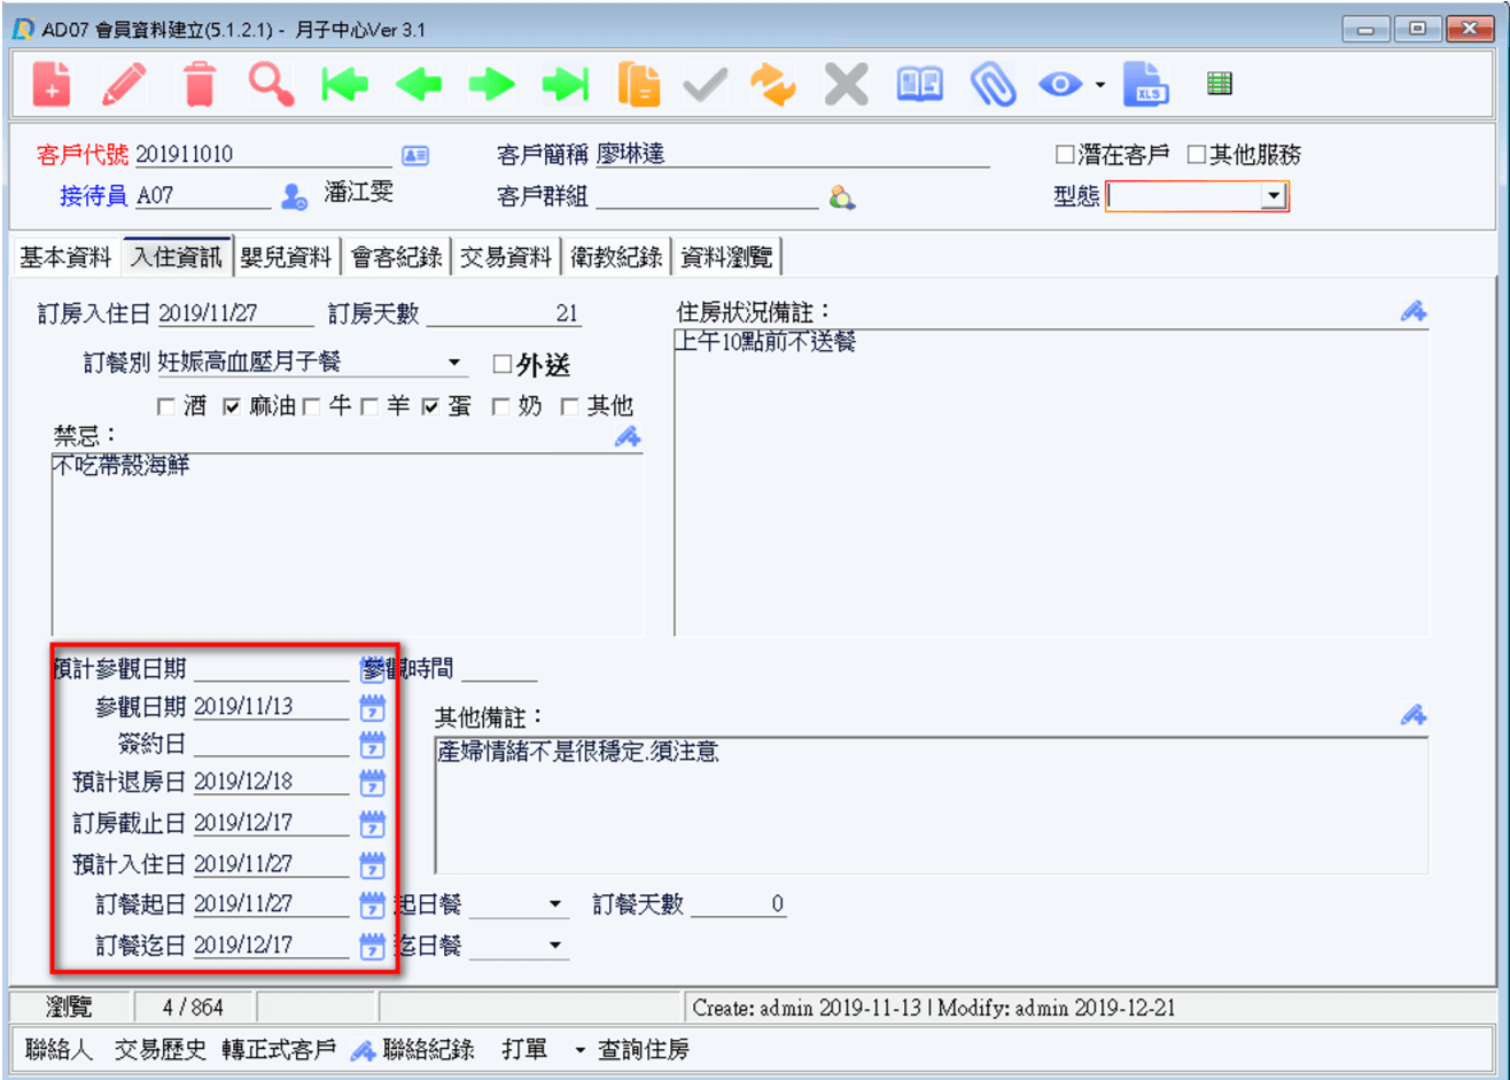Open calendar icon for 訂房截止日
This screenshot has height=1080, width=1510.
(372, 824)
